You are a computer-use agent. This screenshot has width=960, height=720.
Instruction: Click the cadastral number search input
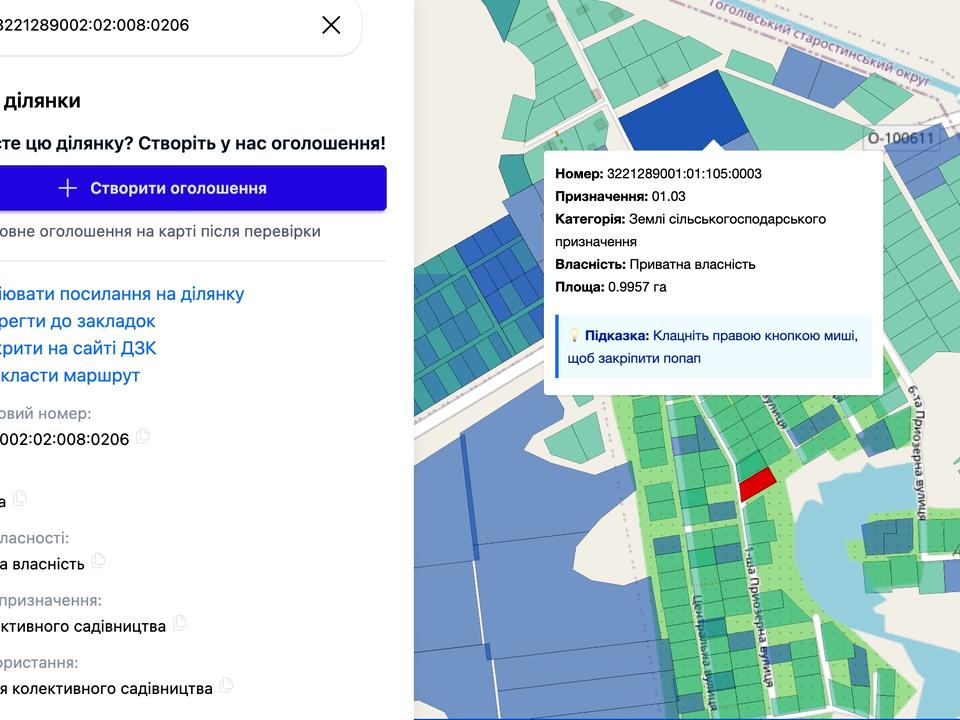pos(150,25)
